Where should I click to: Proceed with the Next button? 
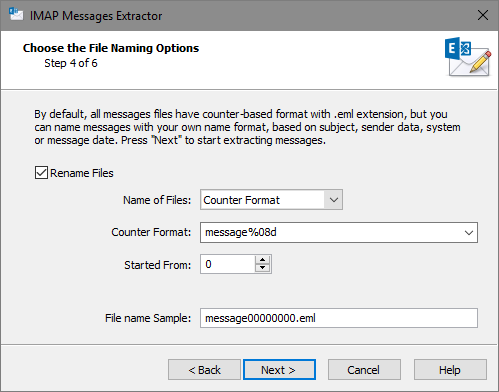pyautogui.click(x=279, y=370)
